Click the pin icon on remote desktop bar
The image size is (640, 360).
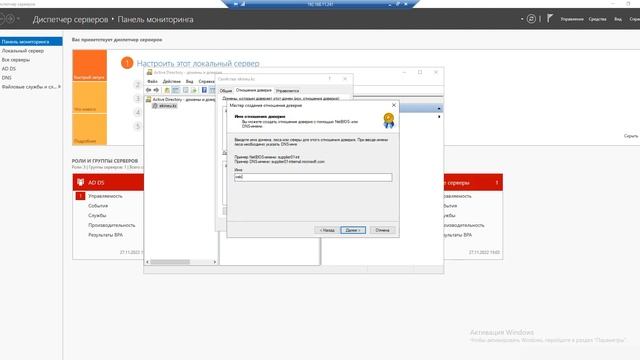(x=236, y=4)
